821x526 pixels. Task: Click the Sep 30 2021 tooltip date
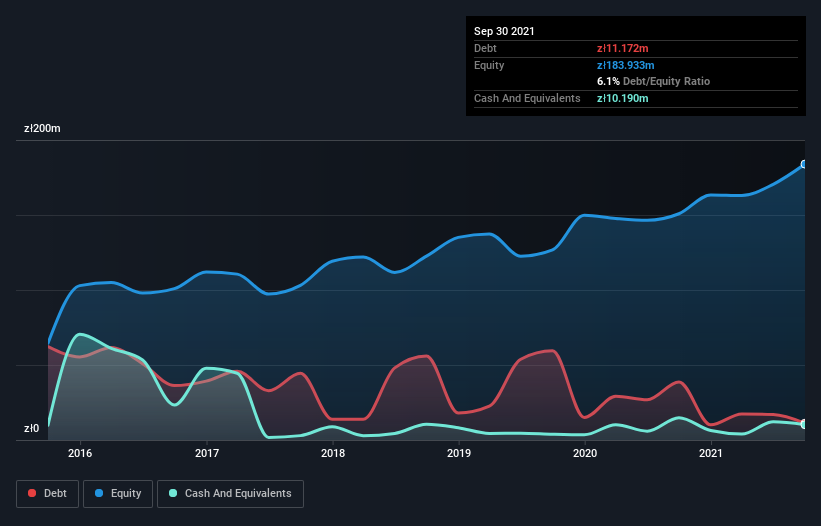click(x=504, y=31)
